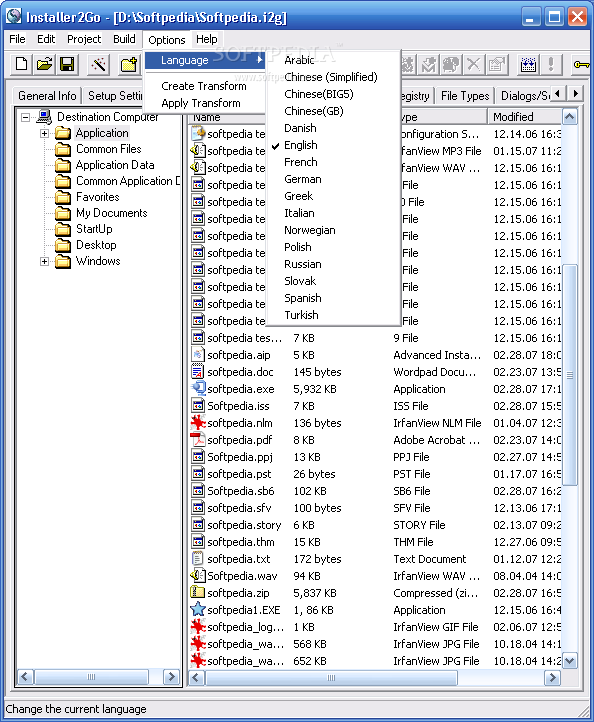Click the softpedia.exe application icon
Image resolution: width=594 pixels, height=722 pixels.
[198, 389]
